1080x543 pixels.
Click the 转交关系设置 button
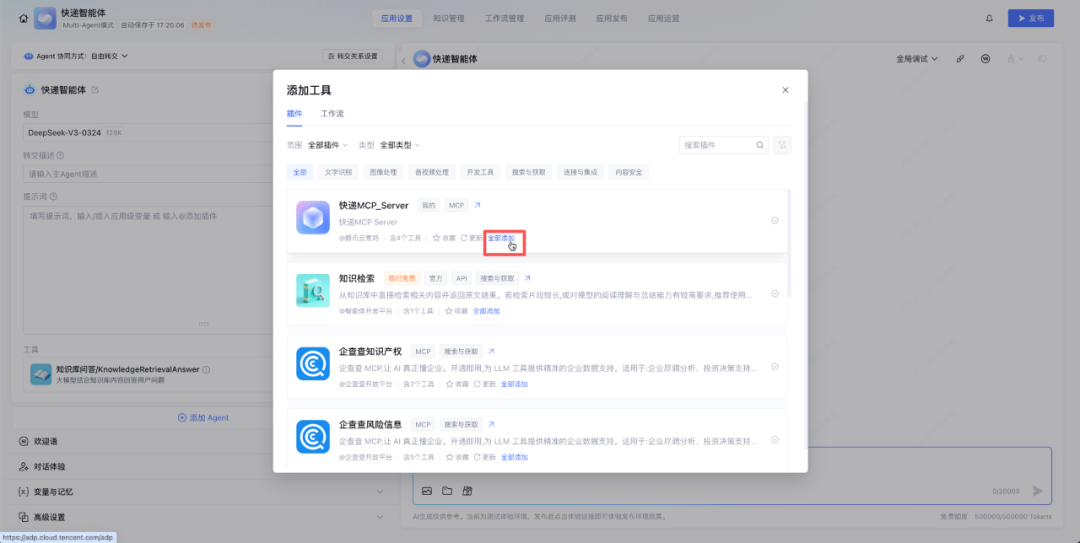352,56
